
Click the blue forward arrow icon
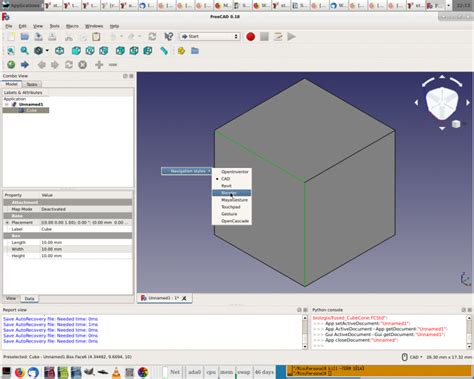coord(25,65)
